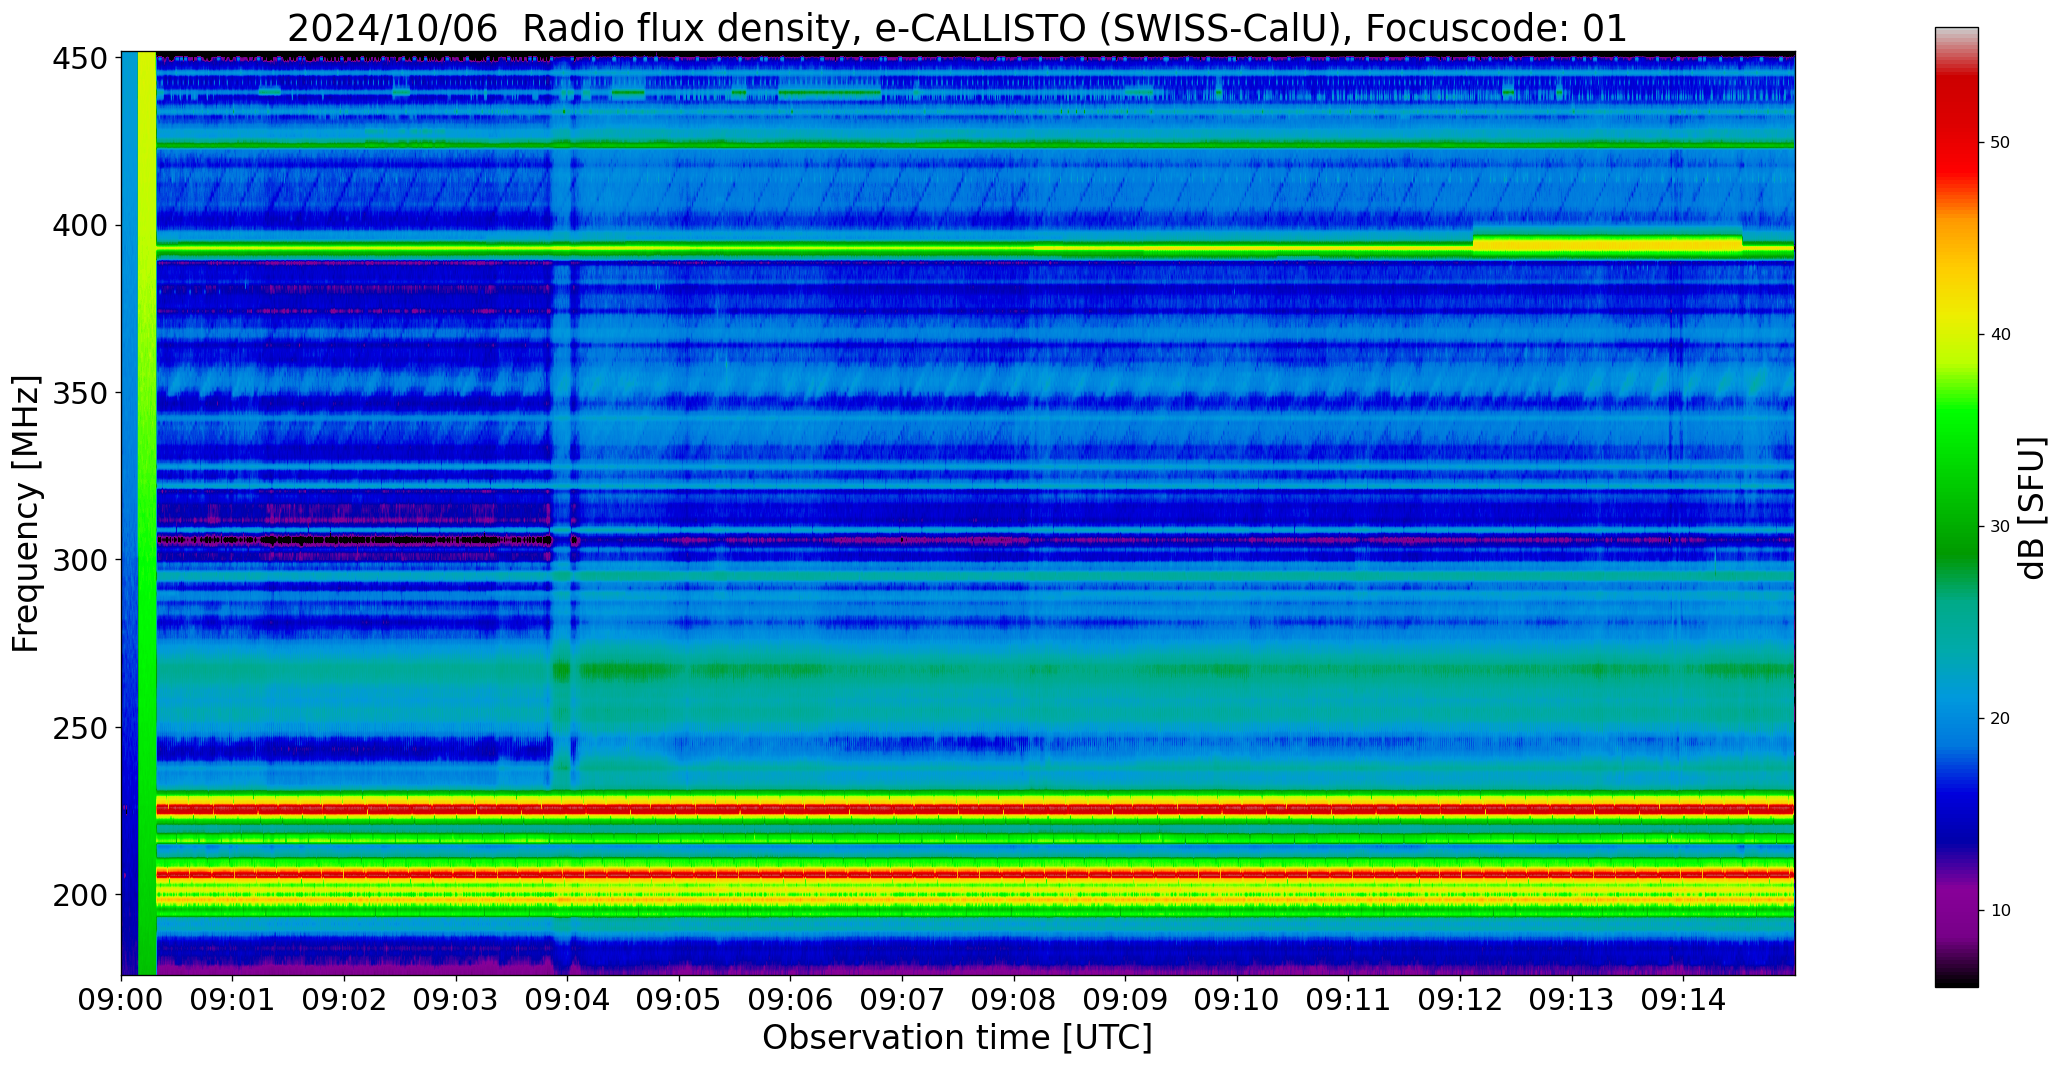Click the red interference band near 225 MHz

coord(975,808)
